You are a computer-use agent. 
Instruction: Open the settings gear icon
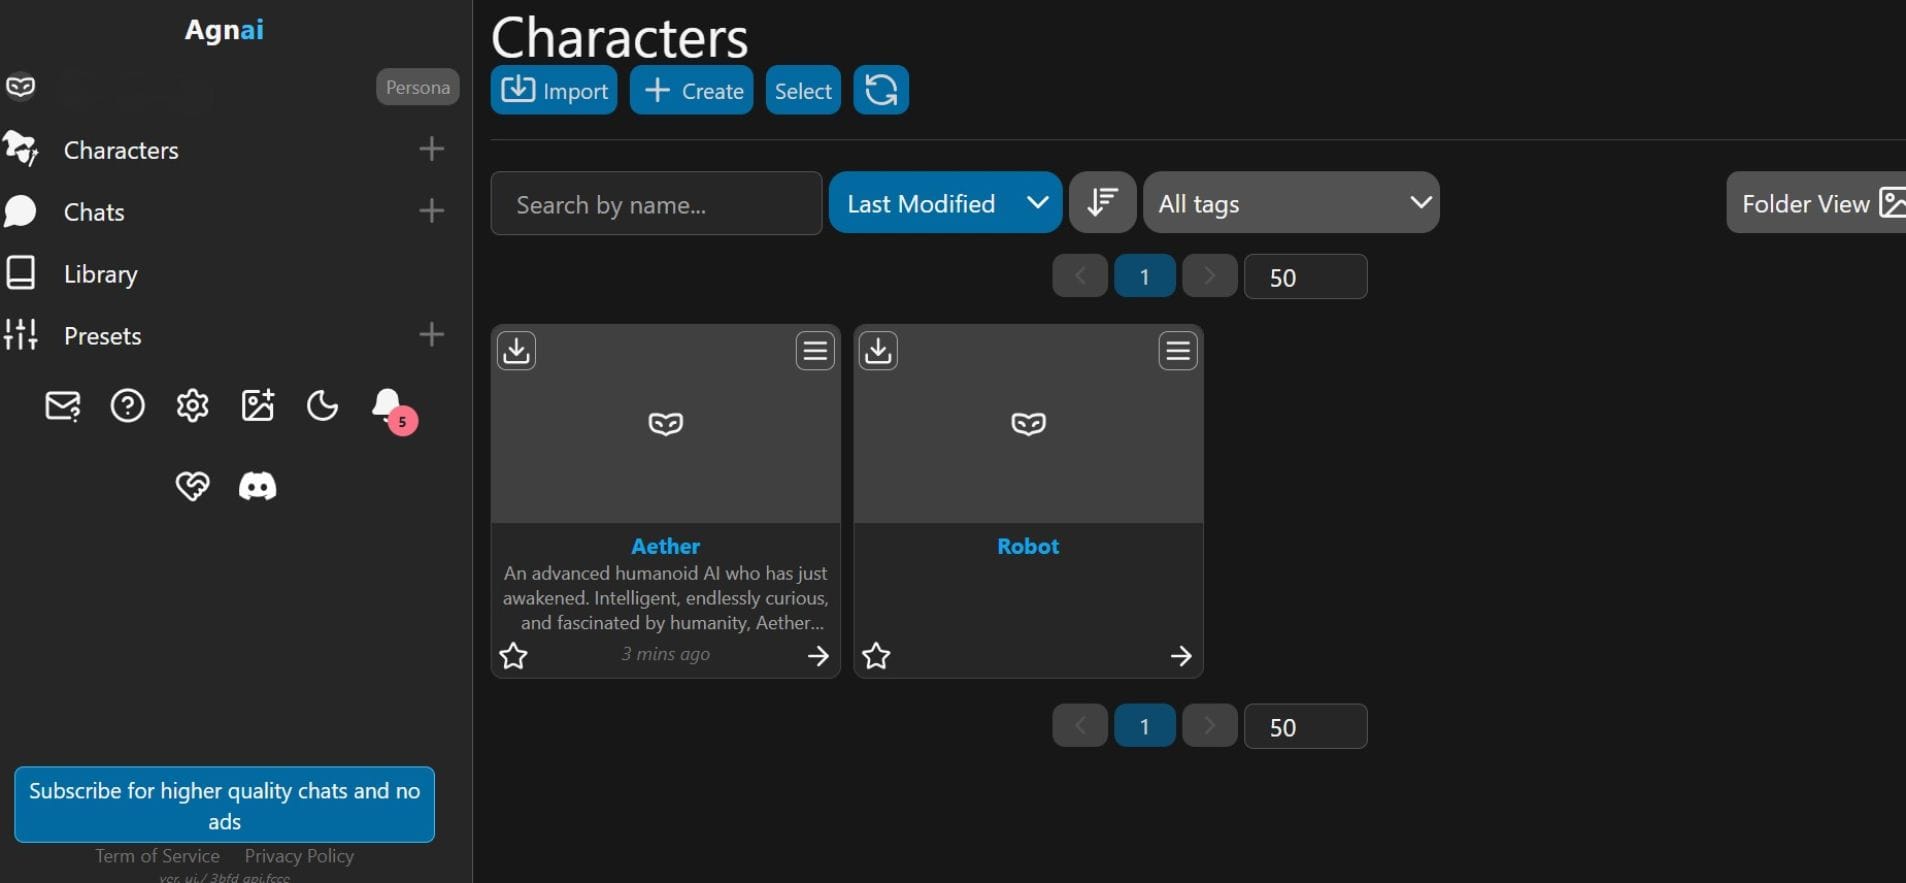(x=192, y=406)
